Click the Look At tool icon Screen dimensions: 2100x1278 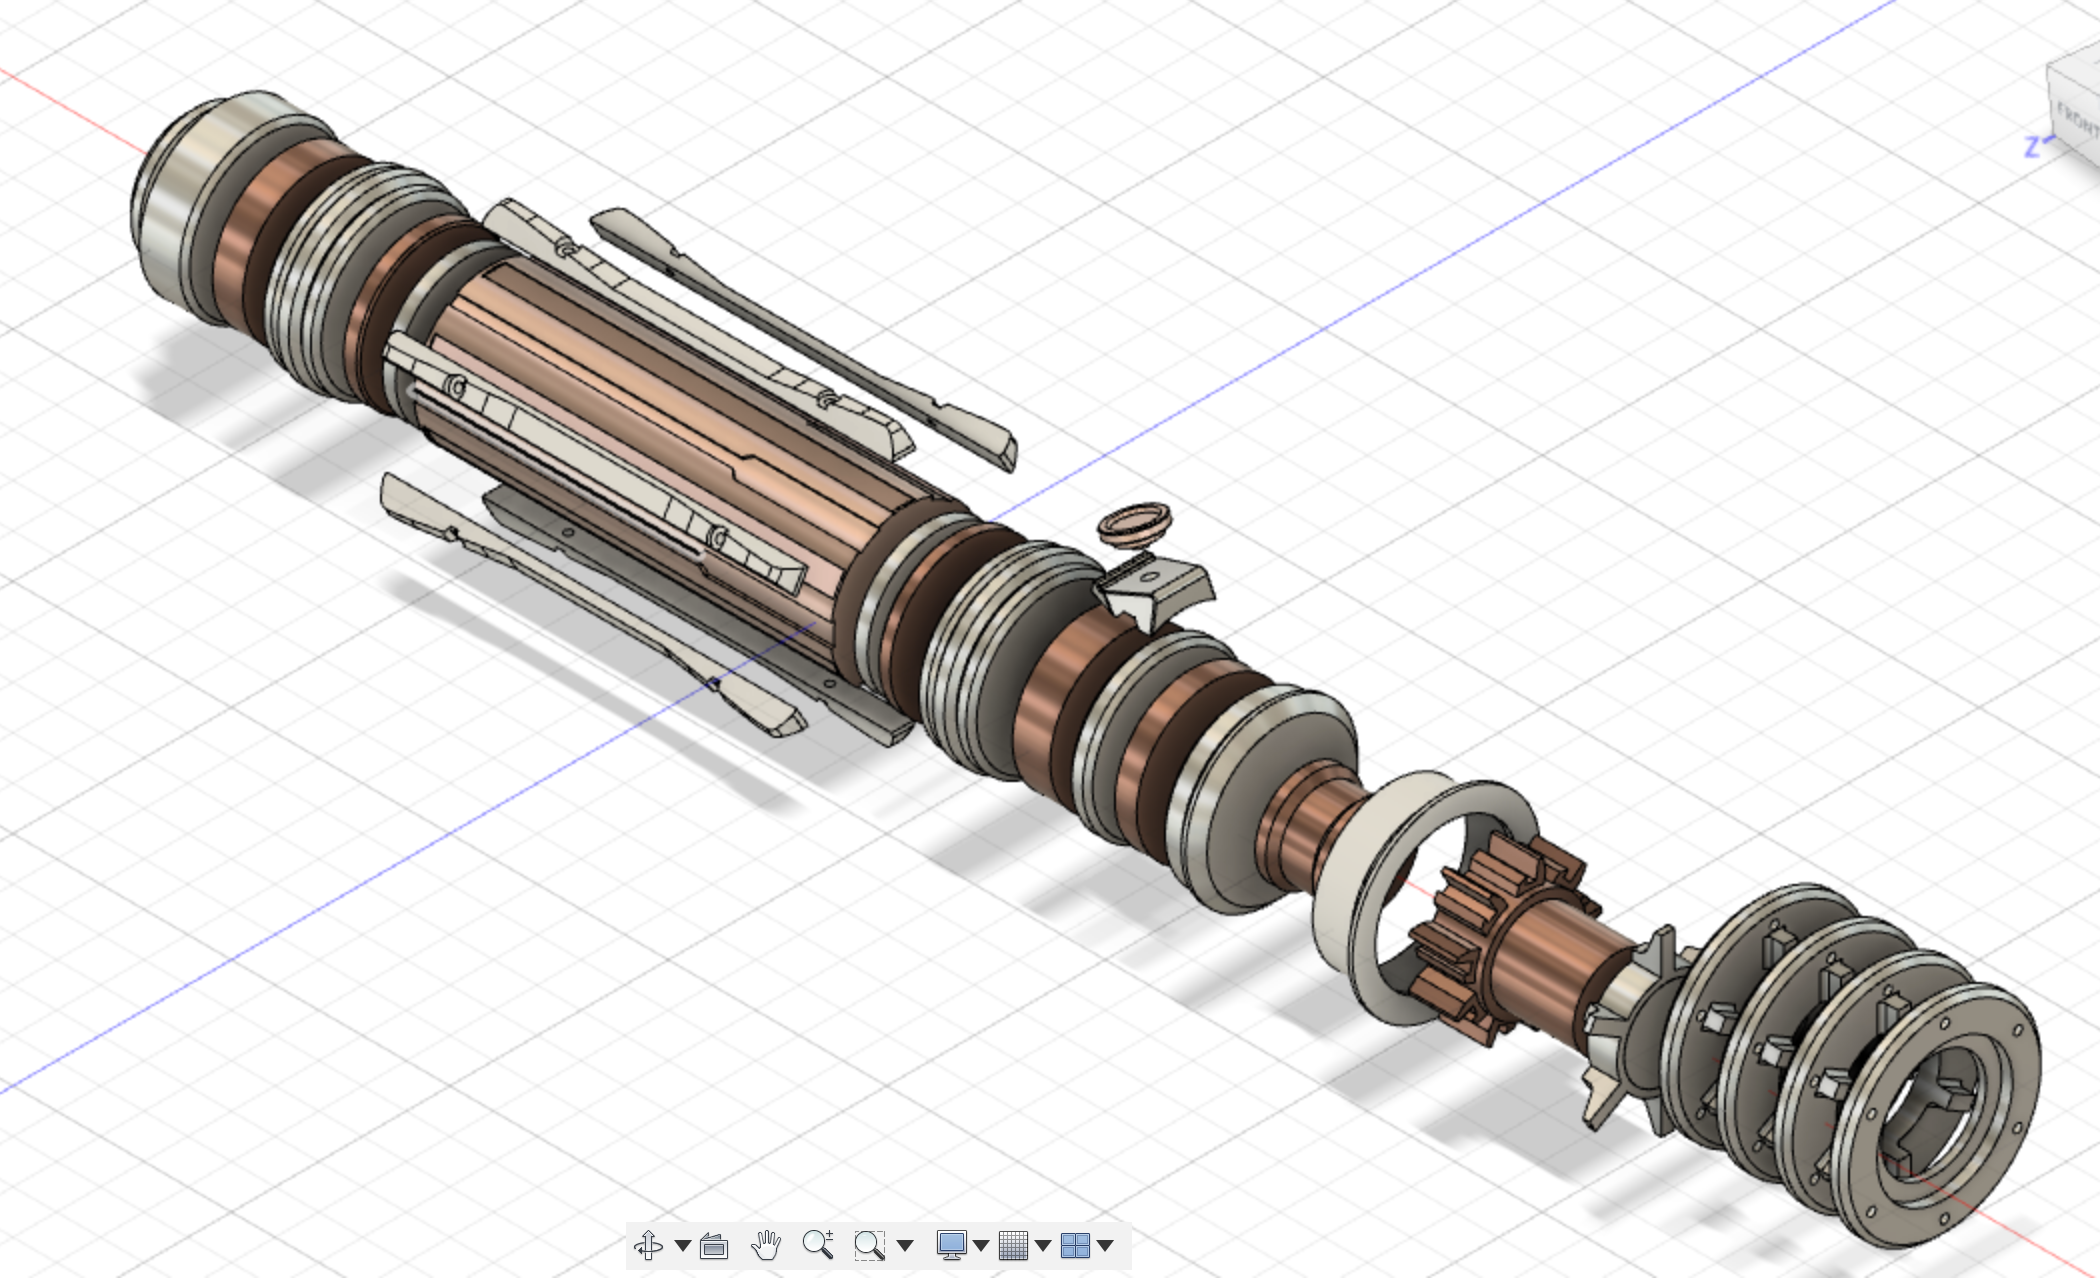[714, 1246]
